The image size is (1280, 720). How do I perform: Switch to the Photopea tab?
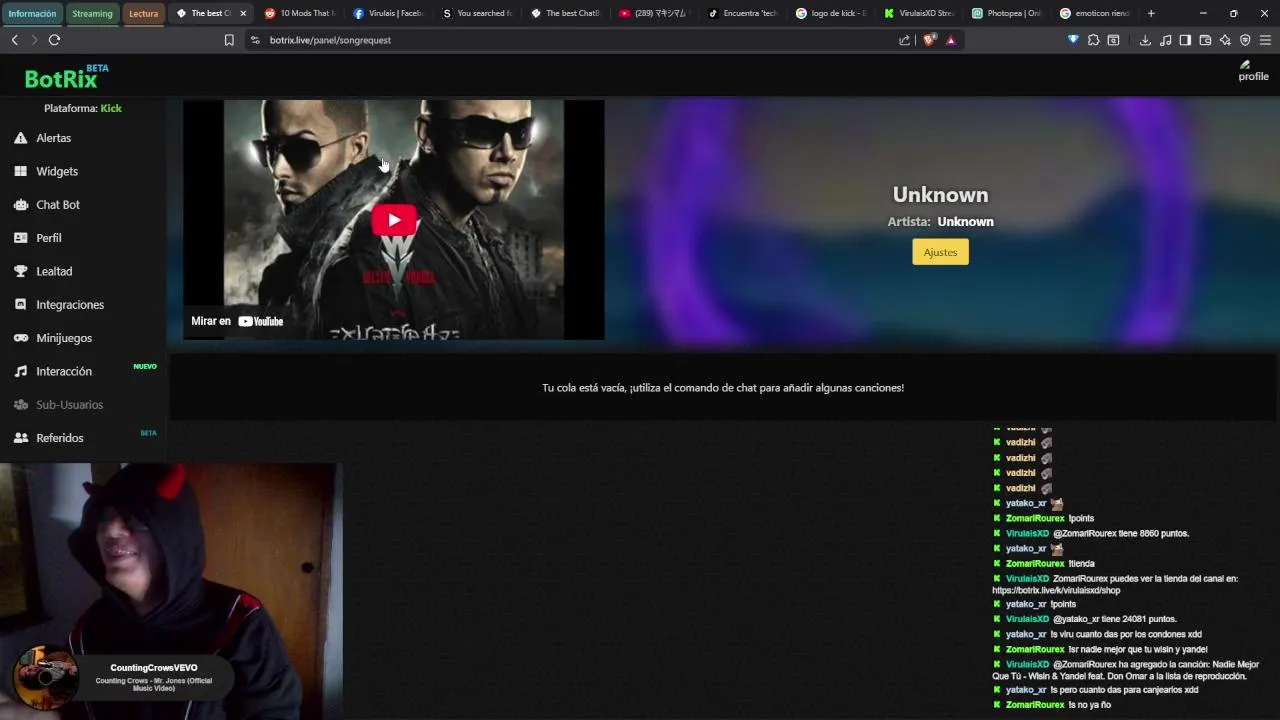[1009, 13]
